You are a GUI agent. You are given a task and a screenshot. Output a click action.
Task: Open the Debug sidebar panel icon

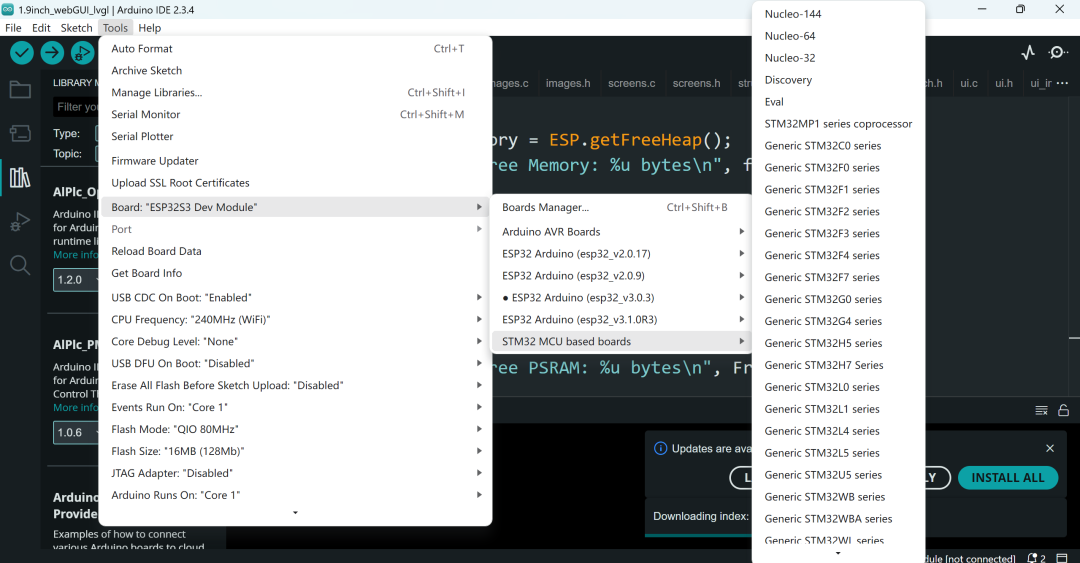pos(20,221)
